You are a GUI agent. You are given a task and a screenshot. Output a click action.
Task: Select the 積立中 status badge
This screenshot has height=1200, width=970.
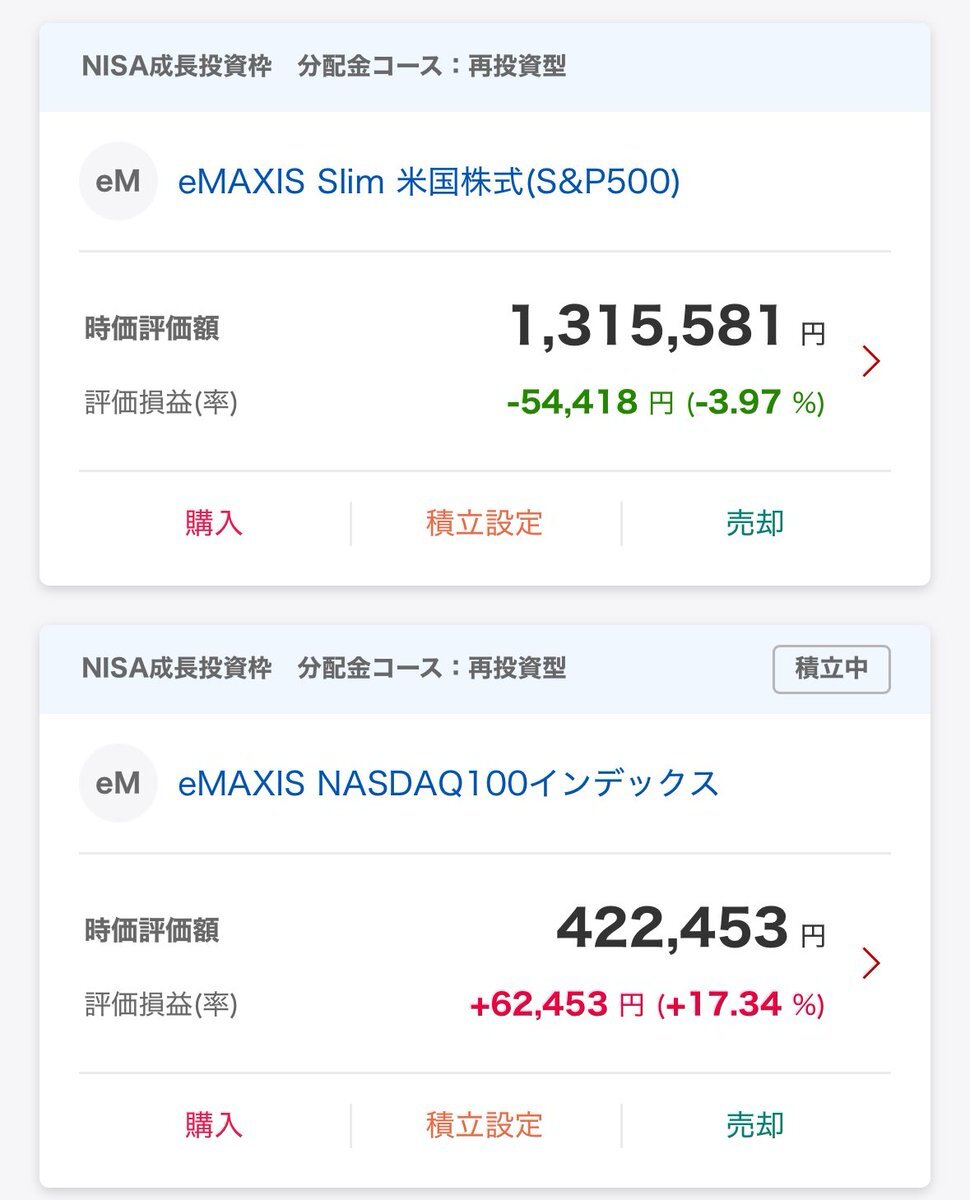tap(831, 669)
